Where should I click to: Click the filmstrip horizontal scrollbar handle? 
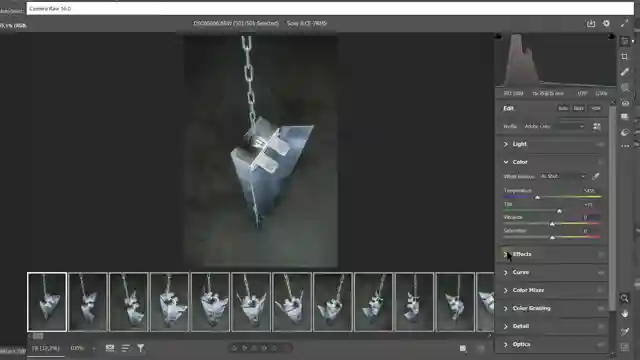point(38,336)
